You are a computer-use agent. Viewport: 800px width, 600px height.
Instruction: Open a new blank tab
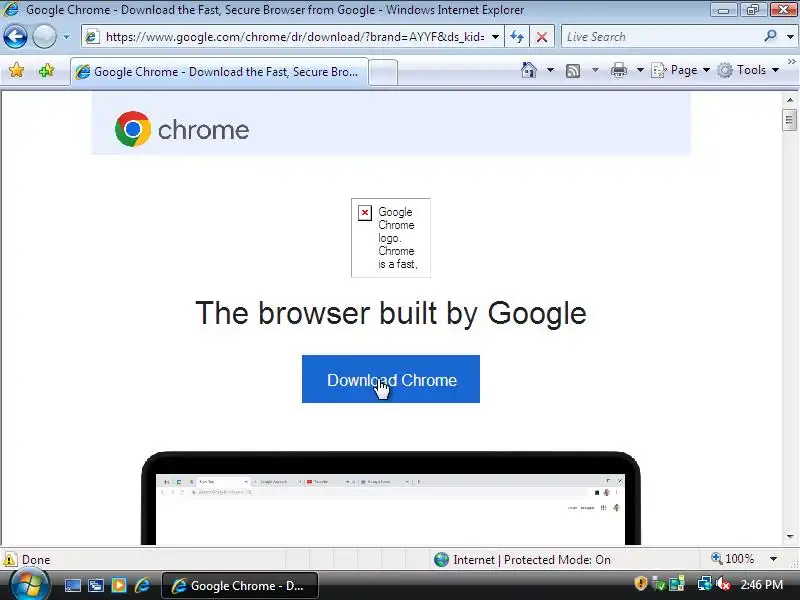coord(383,72)
